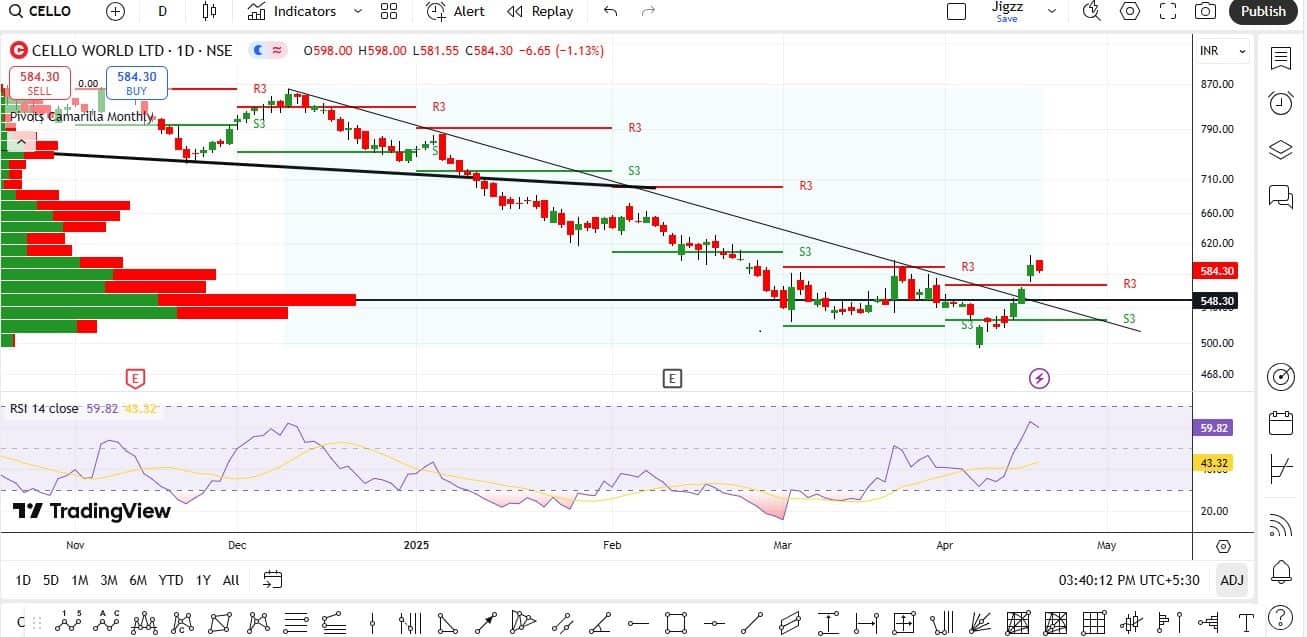1307x637 pixels.
Task: Click the Publish button
Action: [x=1263, y=11]
